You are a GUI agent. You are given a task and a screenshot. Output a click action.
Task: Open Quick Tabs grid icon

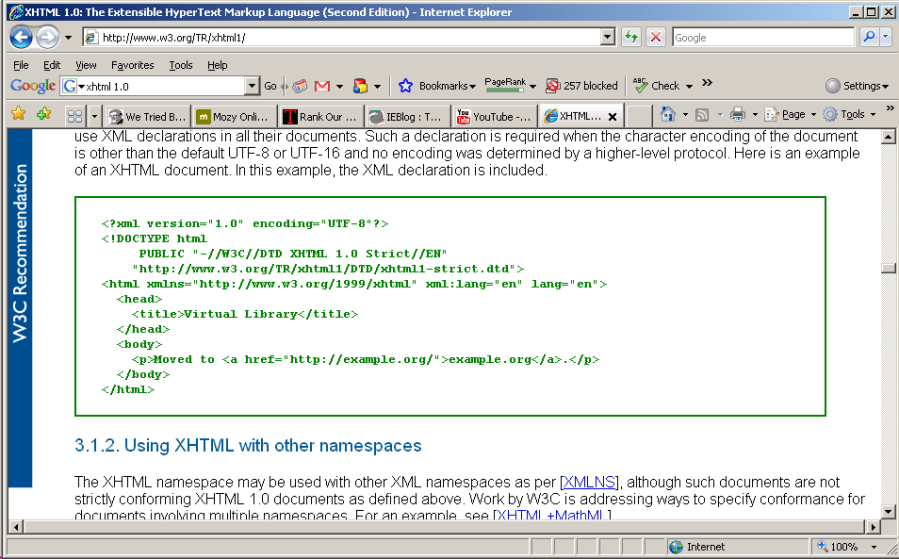(74, 116)
